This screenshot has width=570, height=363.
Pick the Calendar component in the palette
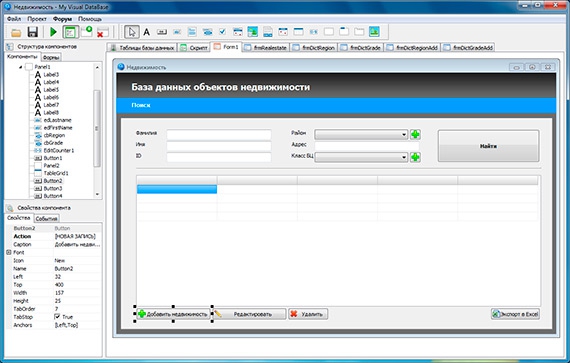[283, 32]
